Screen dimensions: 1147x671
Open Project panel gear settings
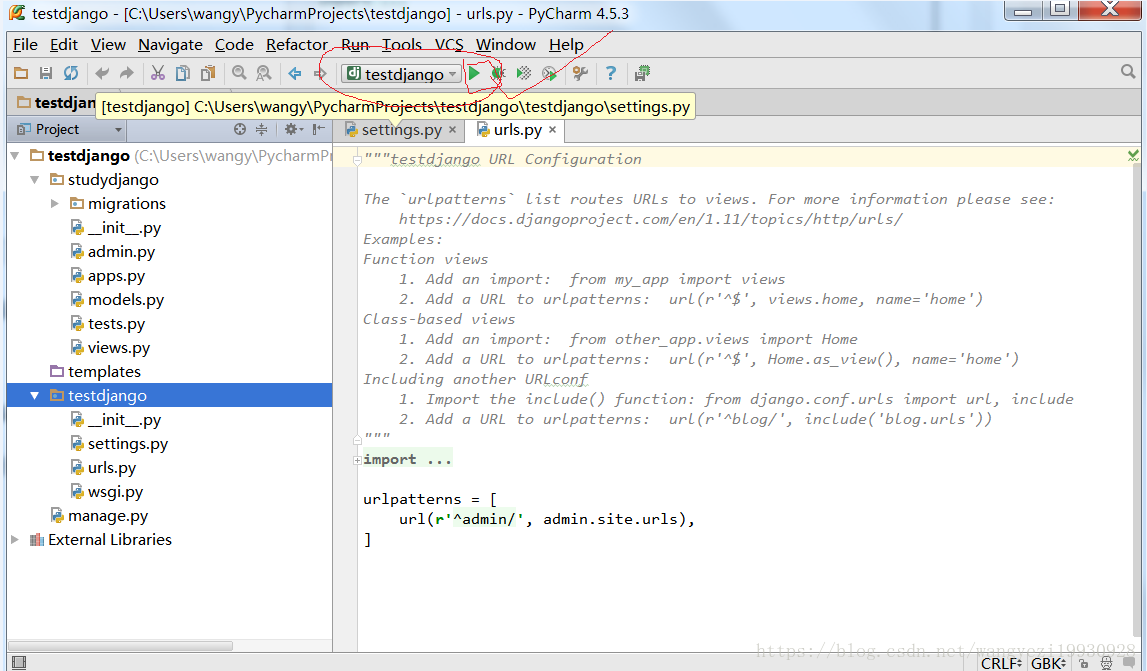(293, 130)
